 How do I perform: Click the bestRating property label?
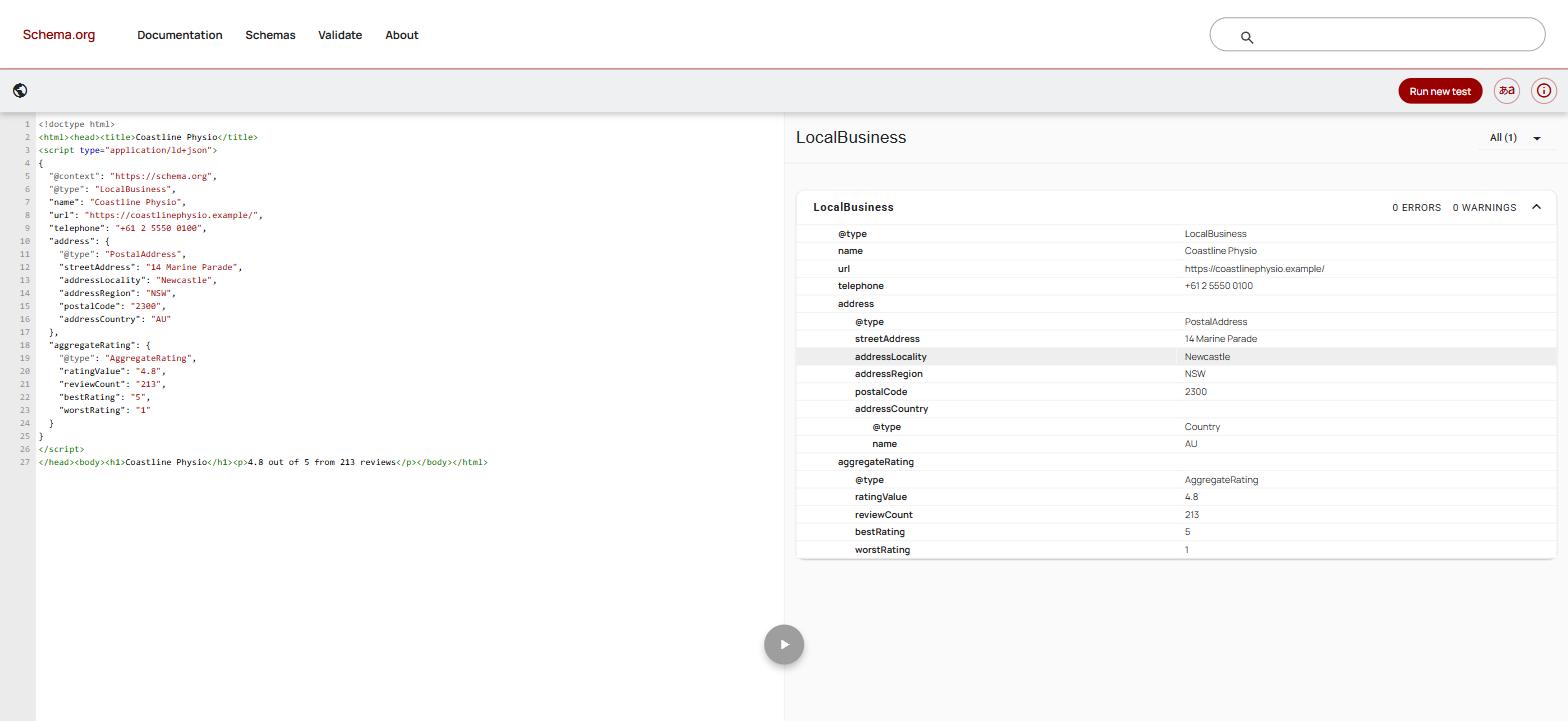879,532
